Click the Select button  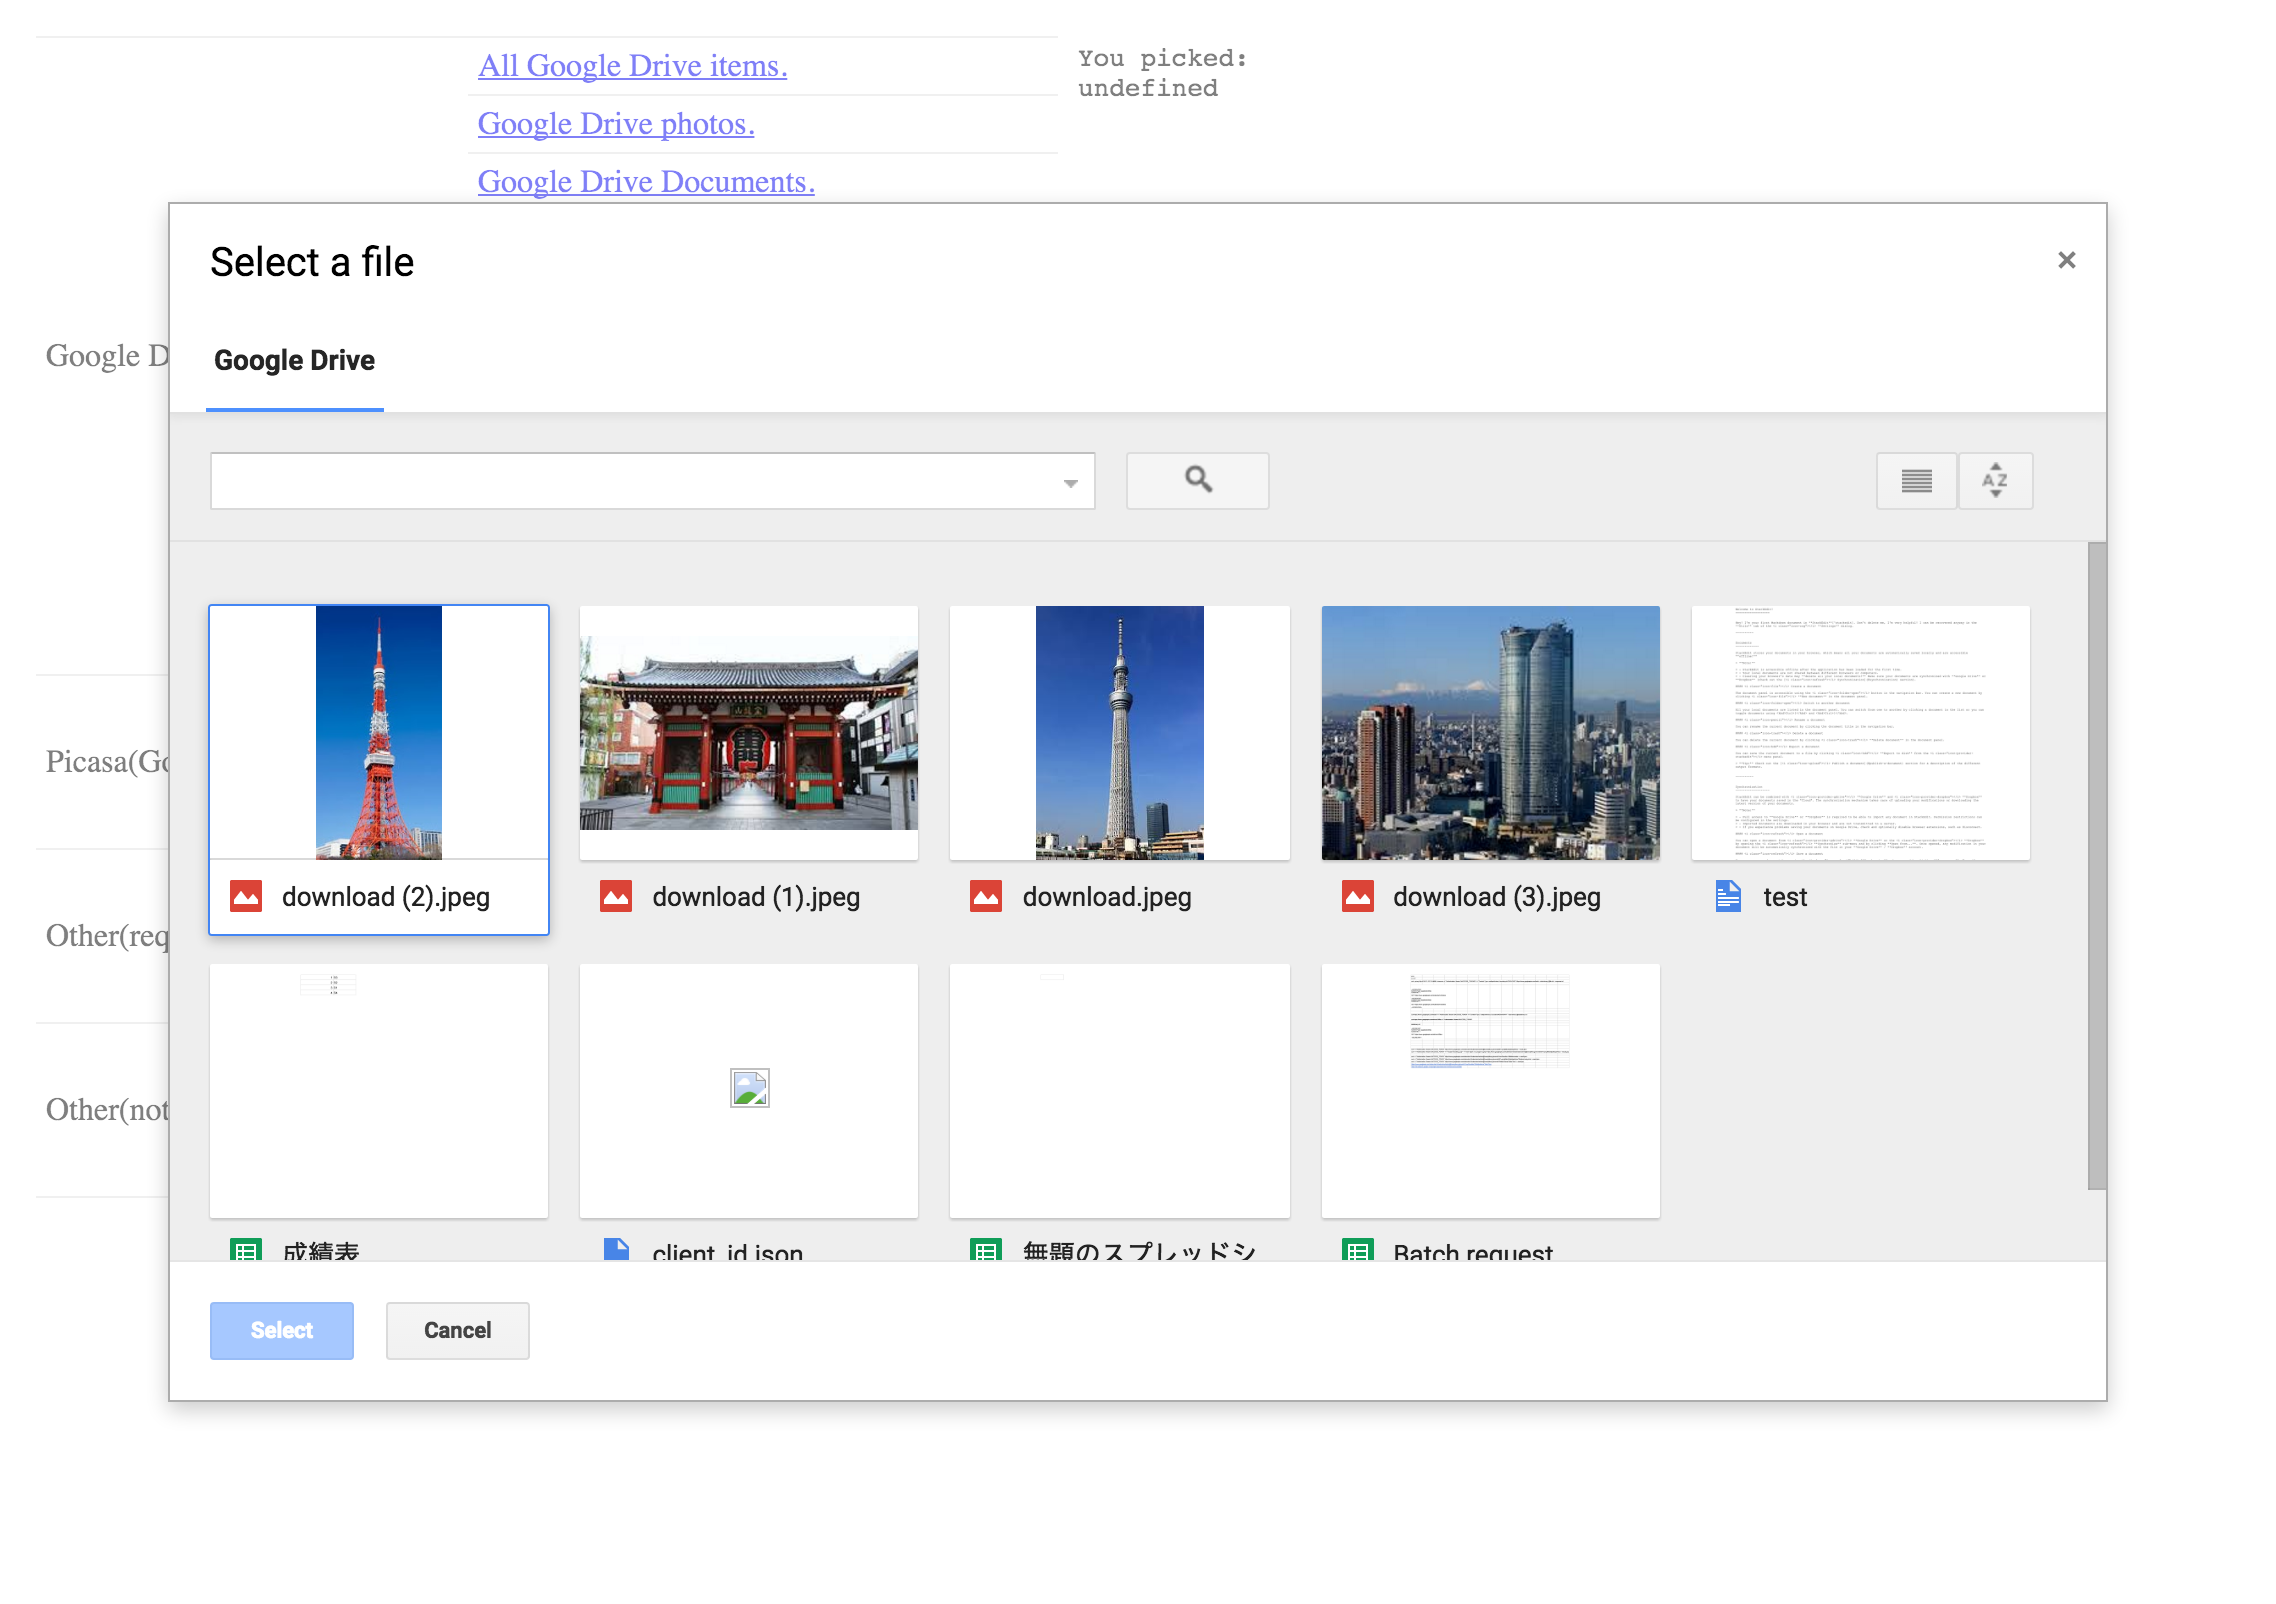tap(281, 1330)
